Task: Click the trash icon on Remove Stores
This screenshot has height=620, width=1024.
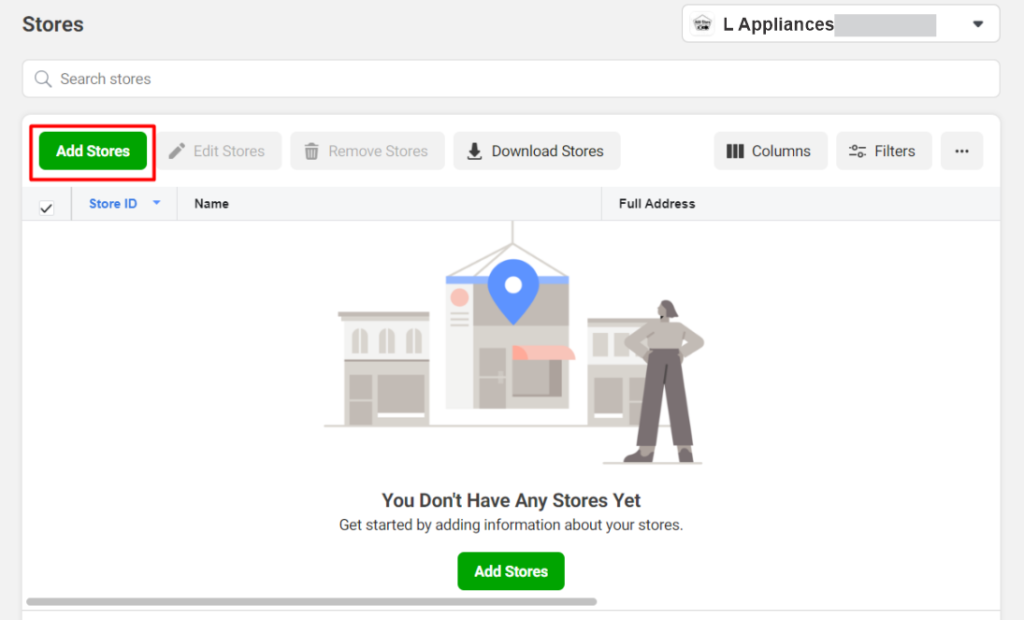Action: [x=312, y=152]
